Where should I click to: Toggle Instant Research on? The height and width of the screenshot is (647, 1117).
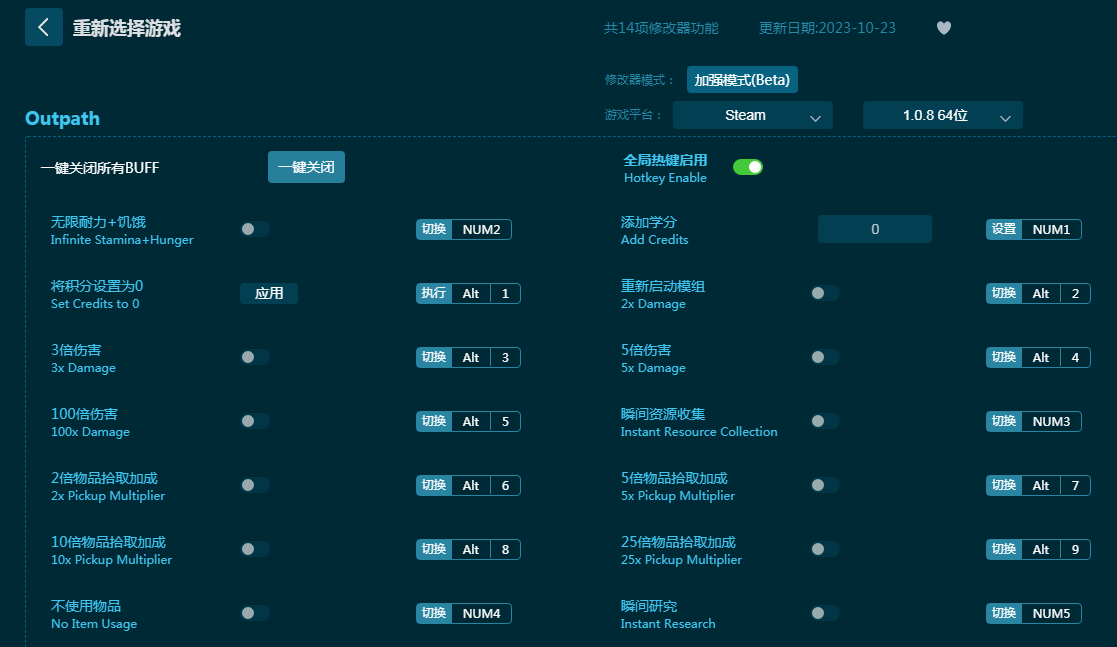[824, 613]
